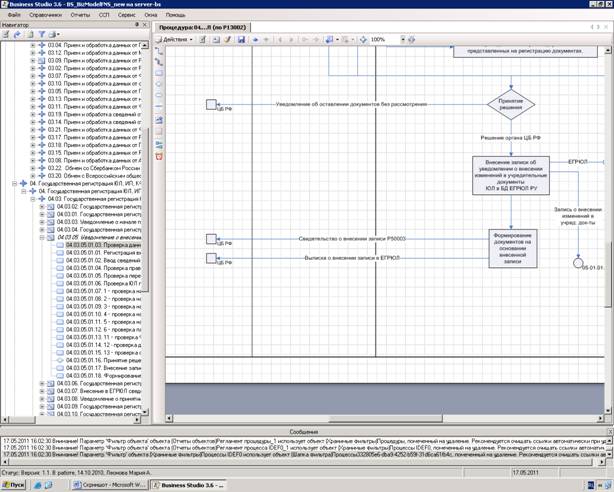The width and height of the screenshot is (614, 492).
Task: Collapse the top-level 04. Государственная регистрация node
Action: pos(15,183)
